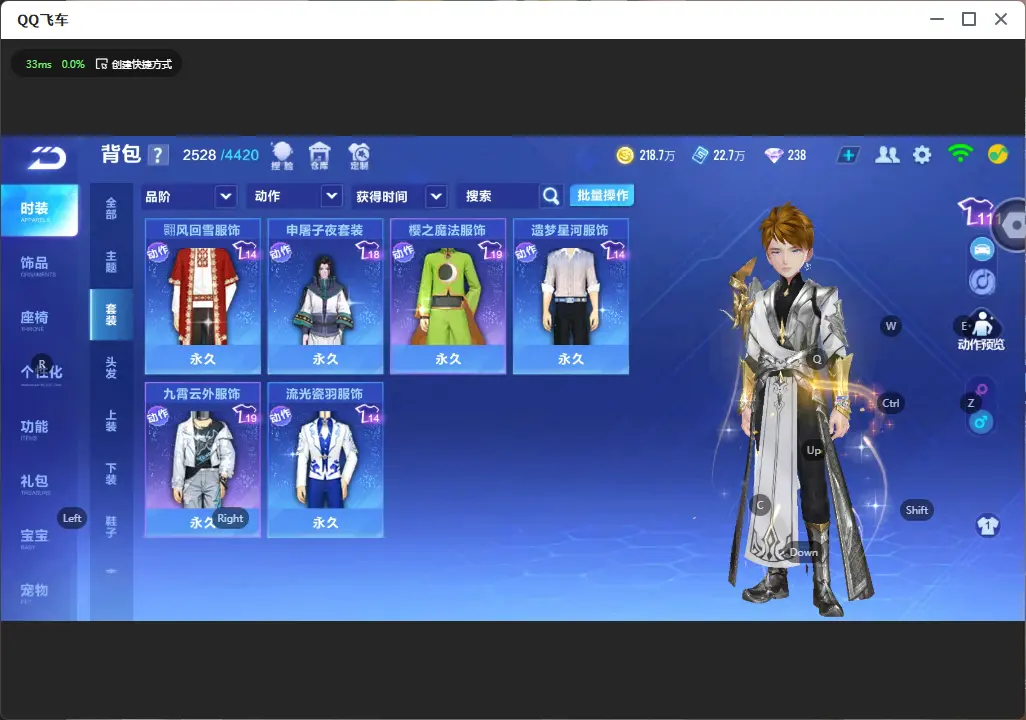Select the 流光瓷羽服饰 outfit card
The height and width of the screenshot is (720, 1026).
tap(325, 459)
